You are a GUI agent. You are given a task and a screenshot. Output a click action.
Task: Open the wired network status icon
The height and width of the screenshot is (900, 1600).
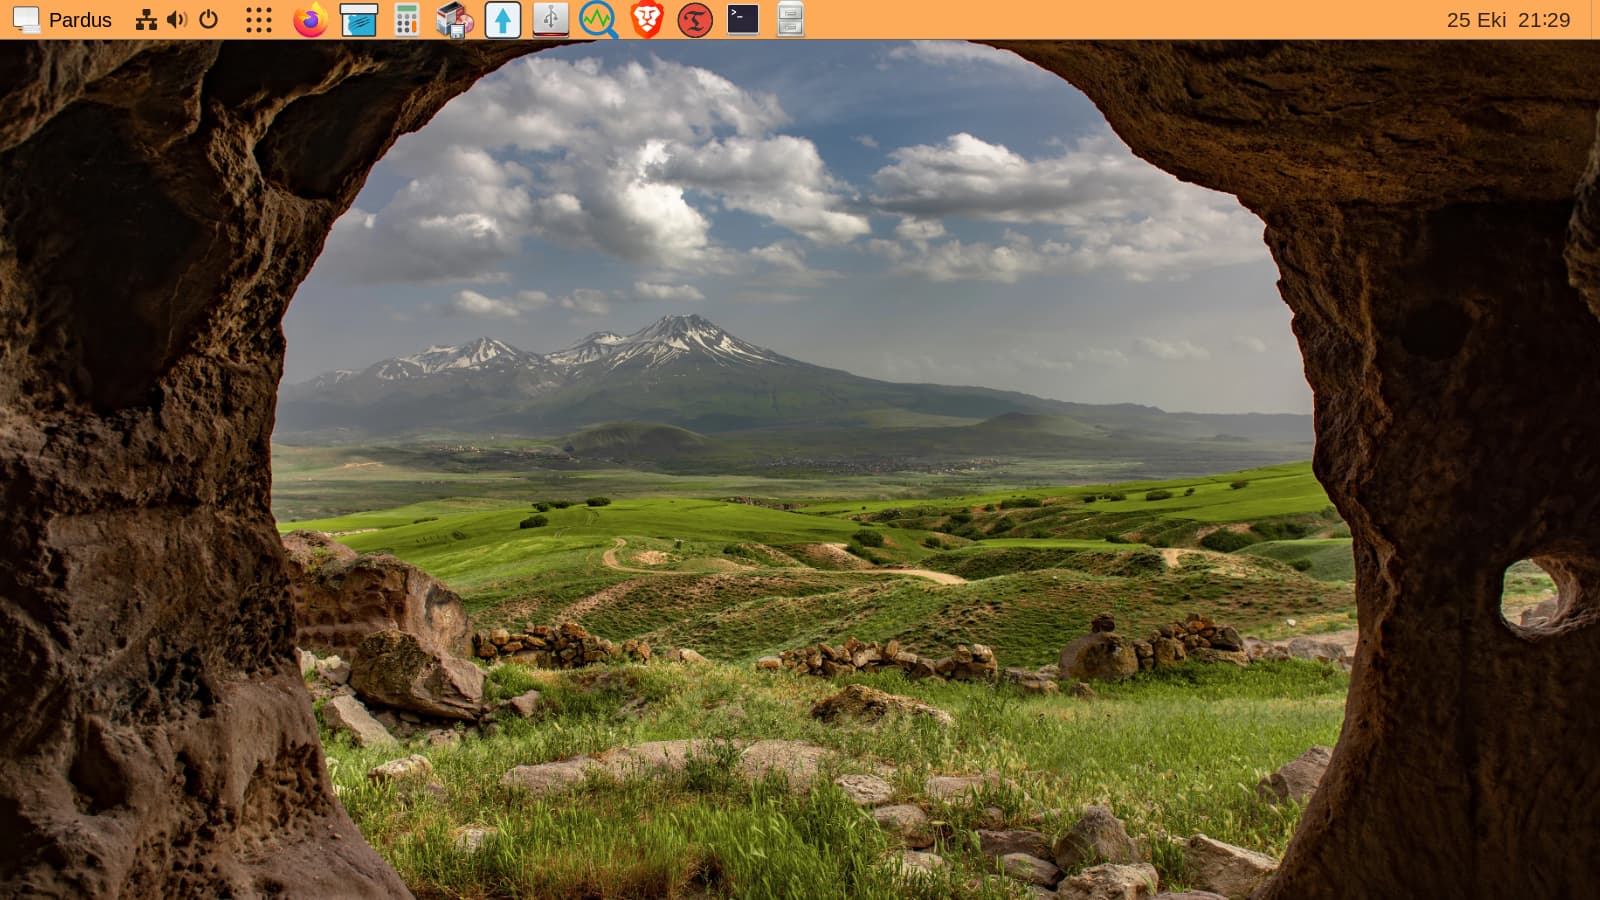[146, 20]
